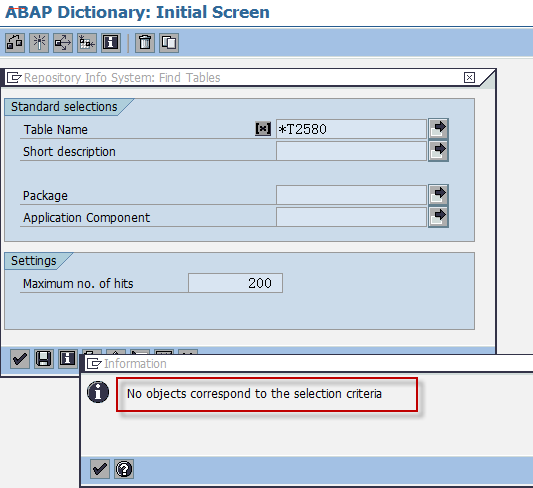
Task: Toggle the selection option icon beside Table Name
Action: tap(263, 129)
